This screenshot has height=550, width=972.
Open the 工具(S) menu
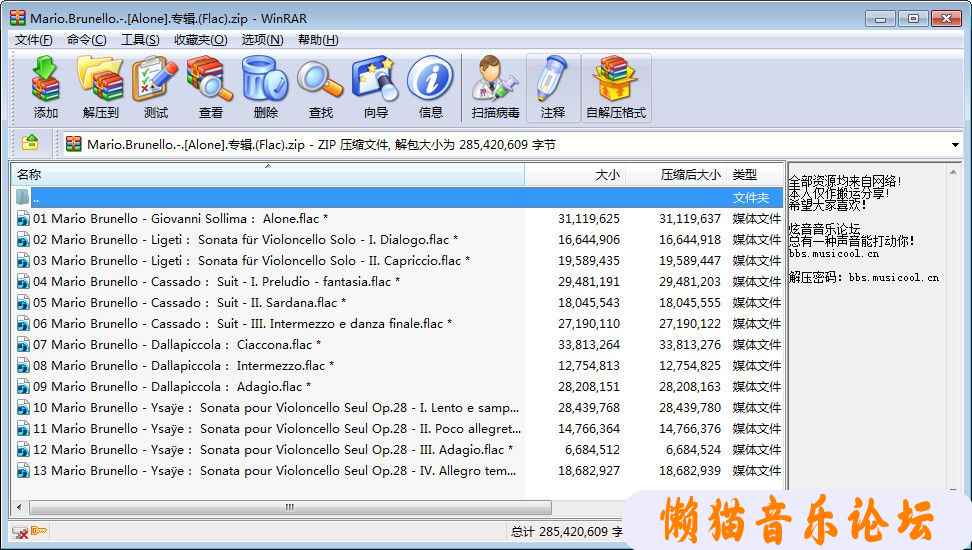(x=140, y=40)
